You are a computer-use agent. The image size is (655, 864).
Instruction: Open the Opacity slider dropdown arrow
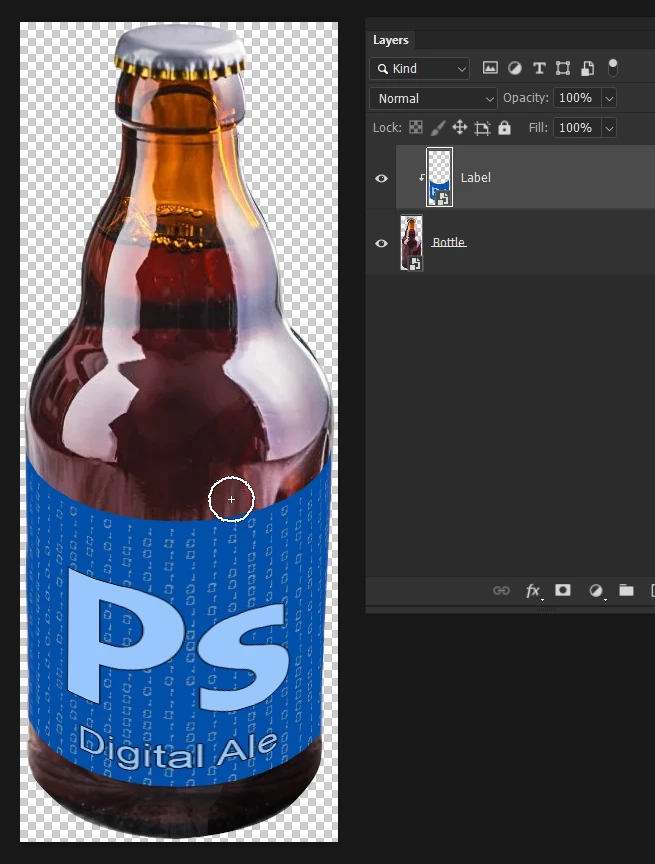[609, 98]
